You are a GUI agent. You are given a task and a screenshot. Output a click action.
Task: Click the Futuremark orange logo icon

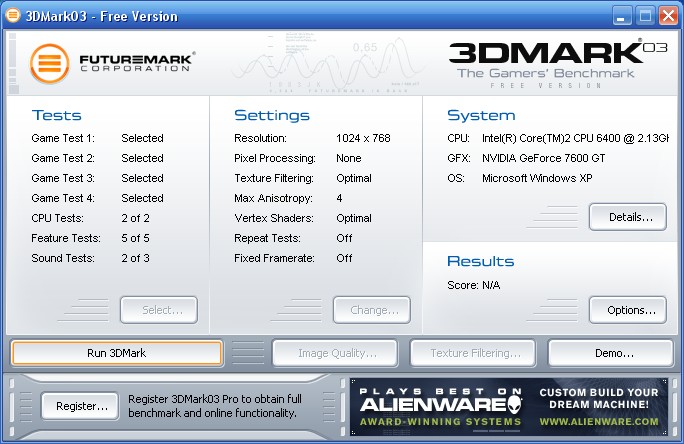pos(50,64)
